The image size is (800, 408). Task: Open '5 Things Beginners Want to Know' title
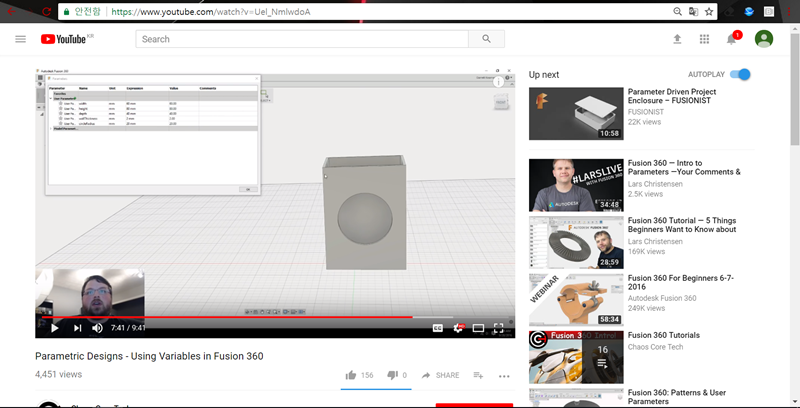(x=682, y=225)
